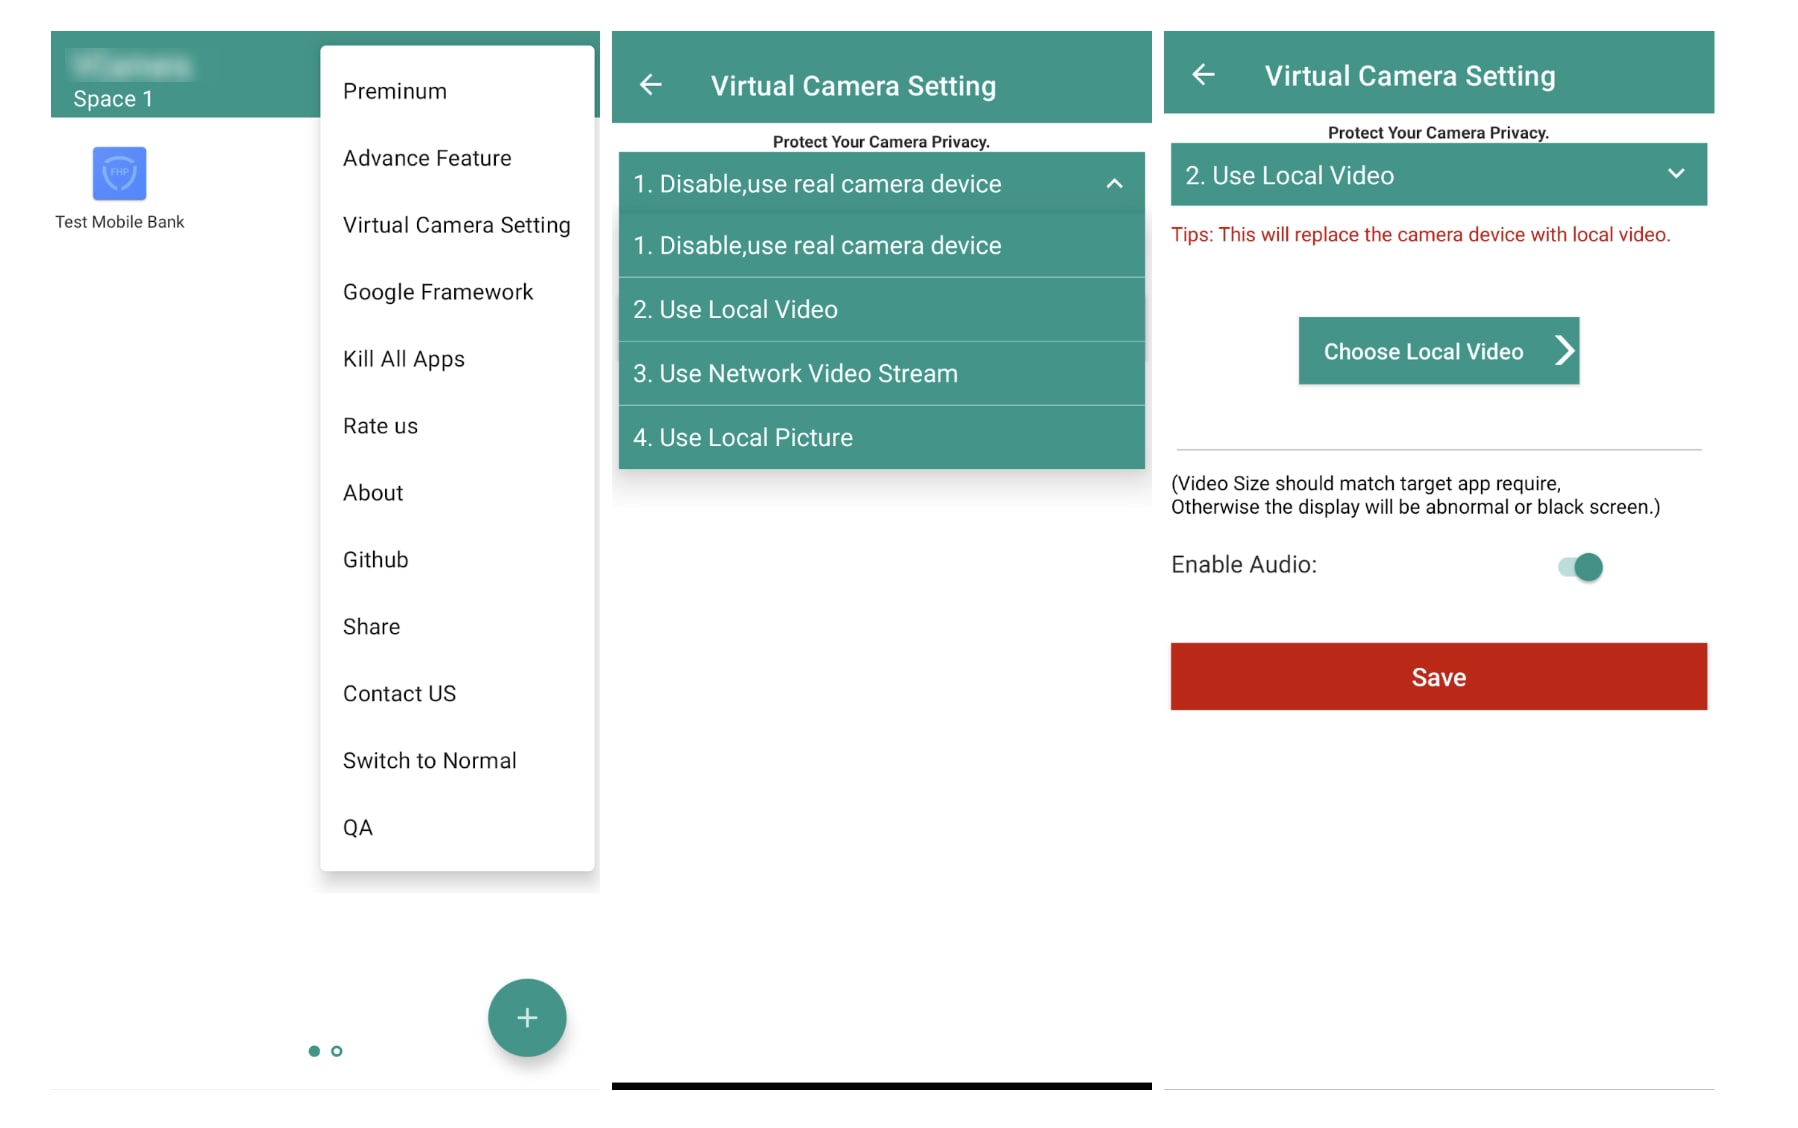The width and height of the screenshot is (1798, 1128).
Task: Toggle the Enable Audio switch
Action: click(x=1579, y=566)
